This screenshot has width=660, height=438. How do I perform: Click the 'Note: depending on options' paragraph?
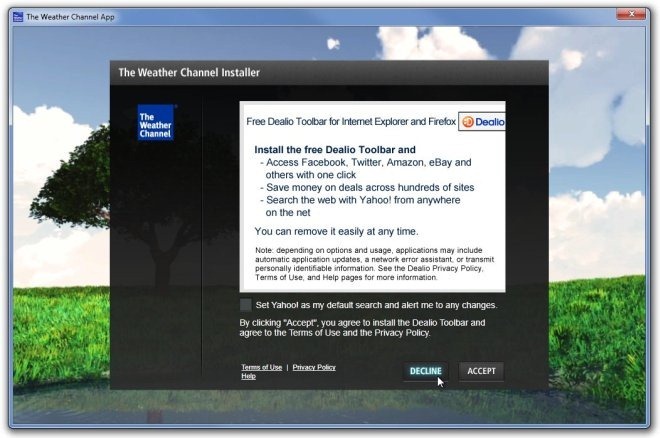tap(374, 264)
